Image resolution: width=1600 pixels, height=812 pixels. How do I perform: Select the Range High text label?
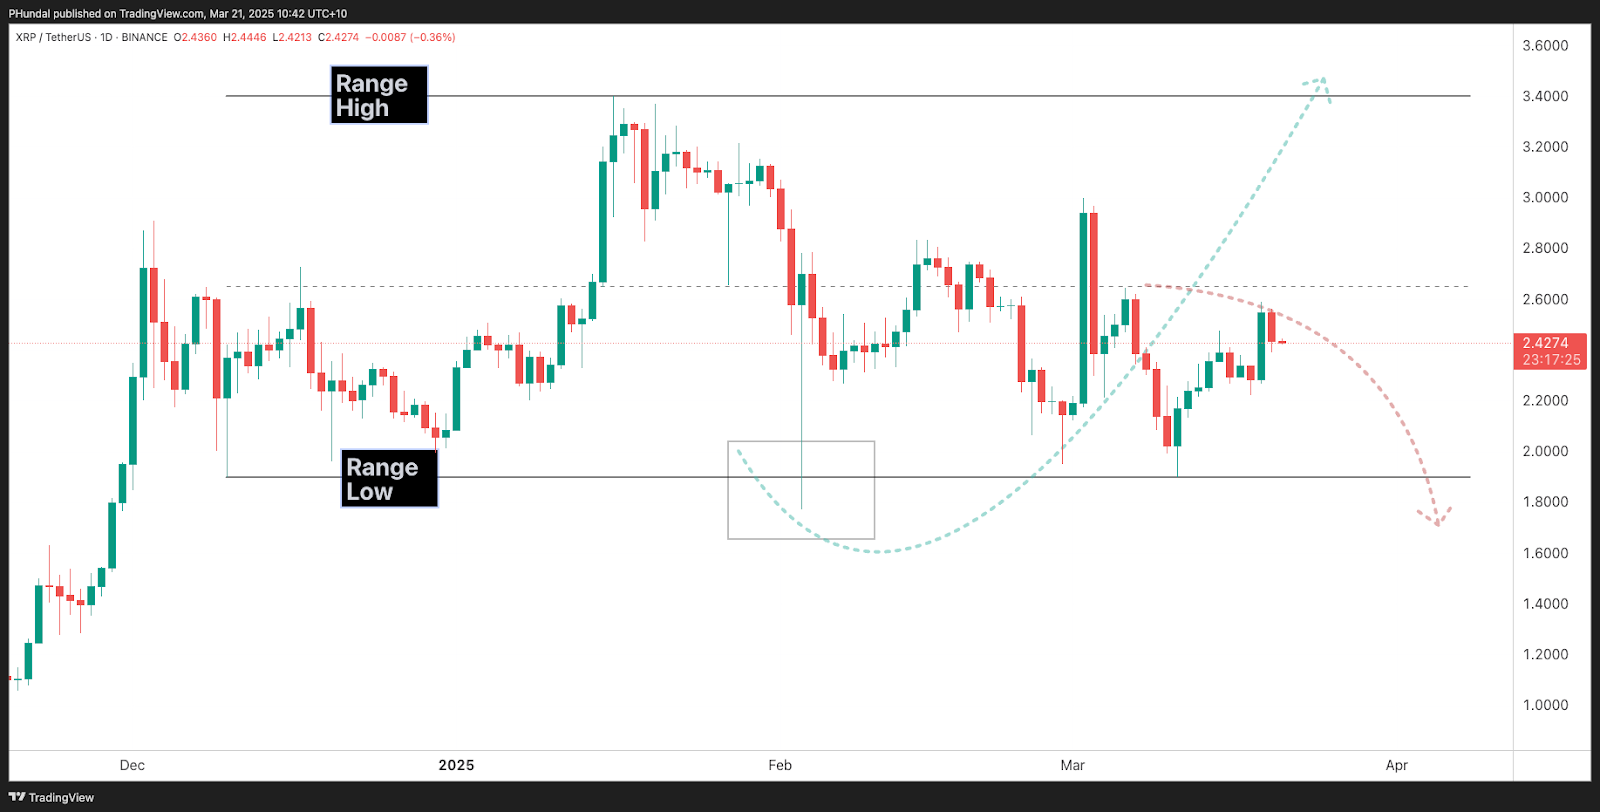[x=379, y=95]
